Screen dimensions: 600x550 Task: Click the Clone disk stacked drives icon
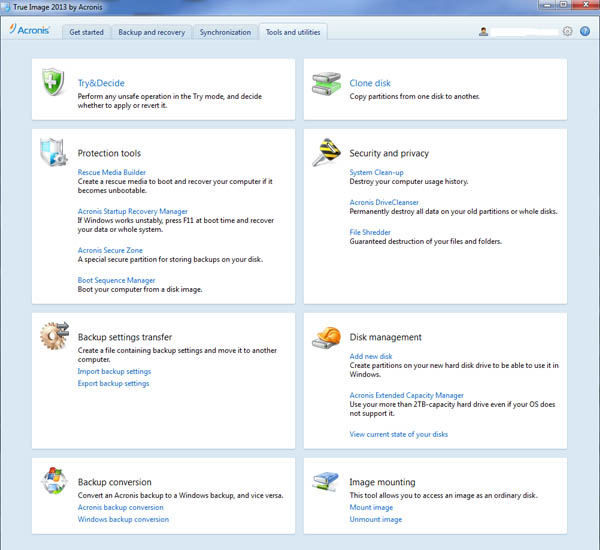[326, 83]
